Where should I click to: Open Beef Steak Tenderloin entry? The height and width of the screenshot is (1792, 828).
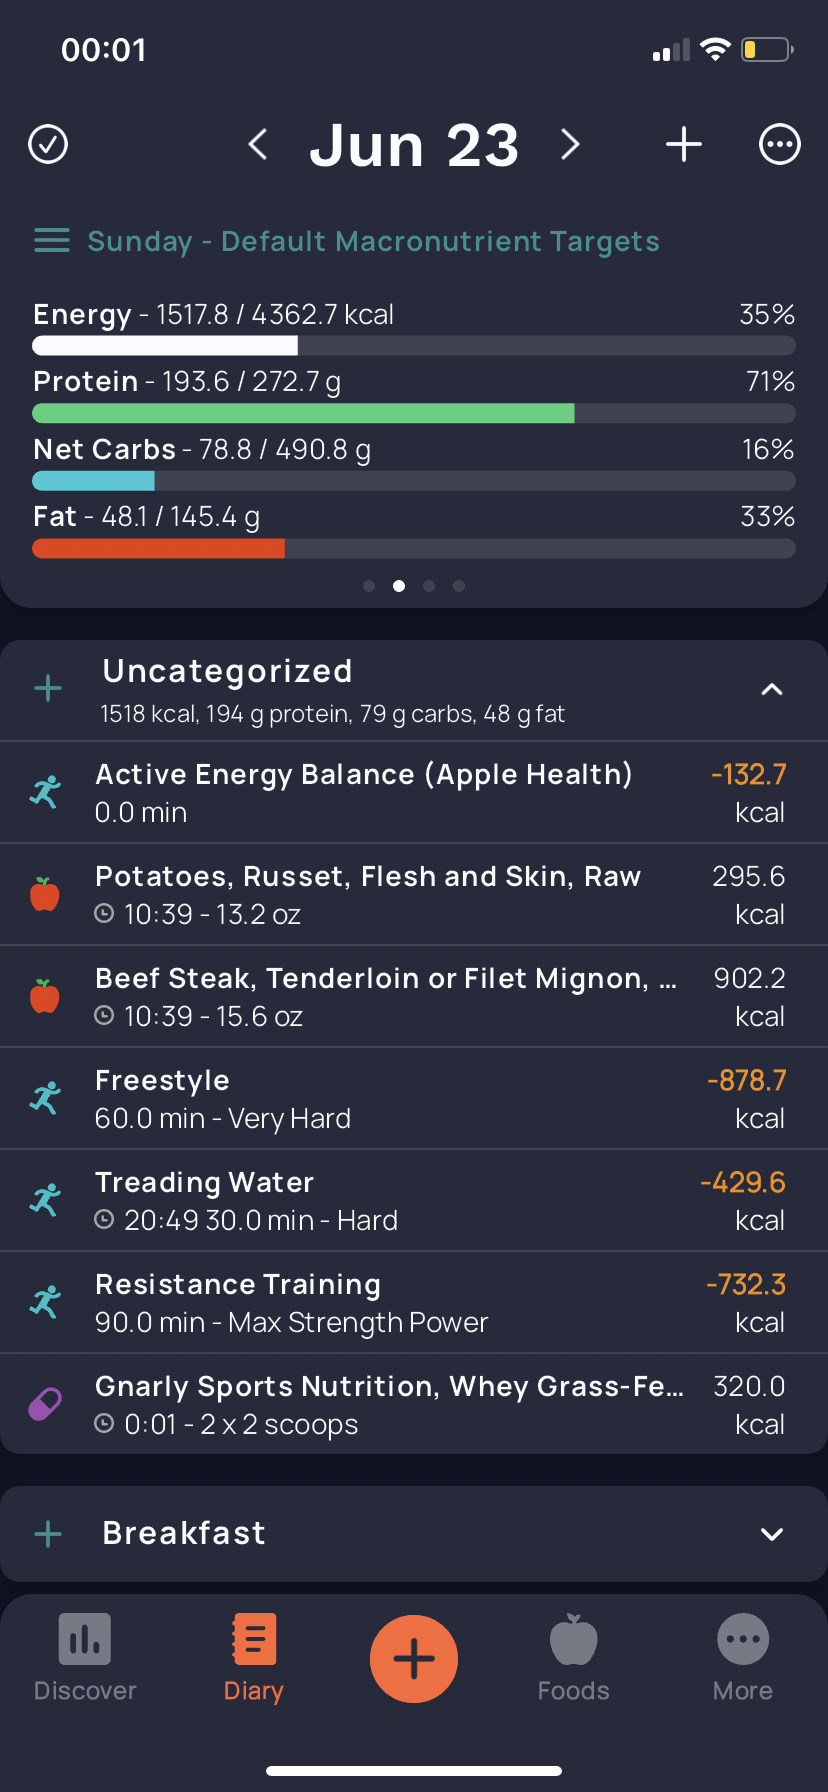[x=414, y=996]
